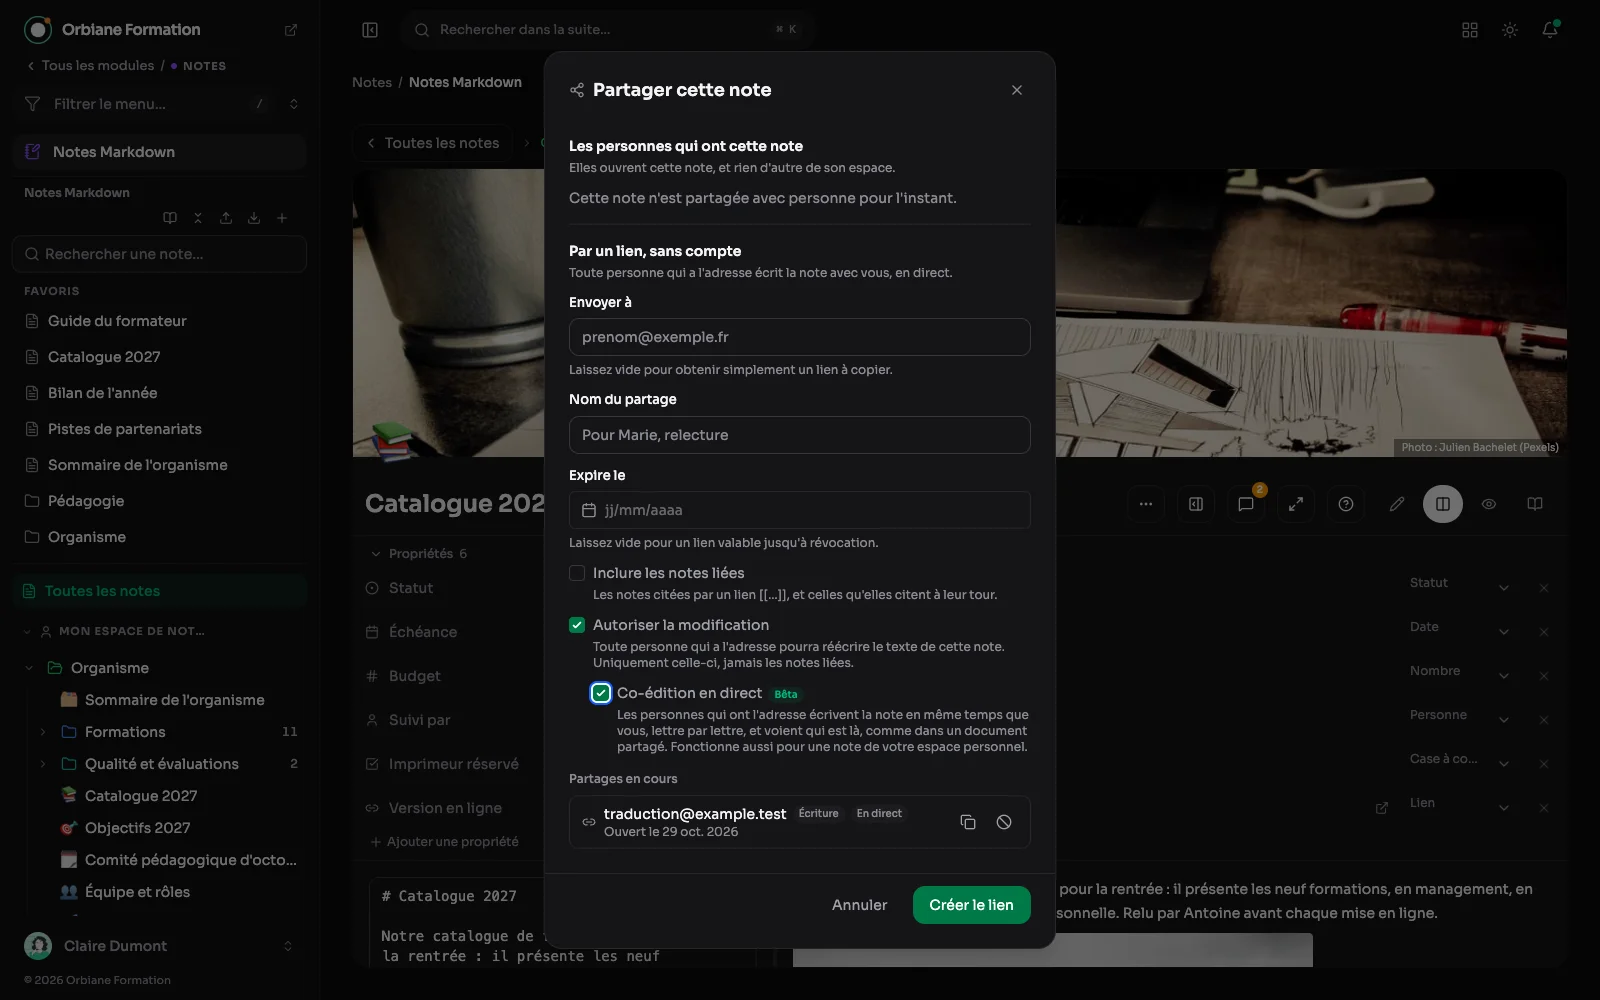
Task: Close the Partager cette note dialog
Action: pyautogui.click(x=1017, y=90)
